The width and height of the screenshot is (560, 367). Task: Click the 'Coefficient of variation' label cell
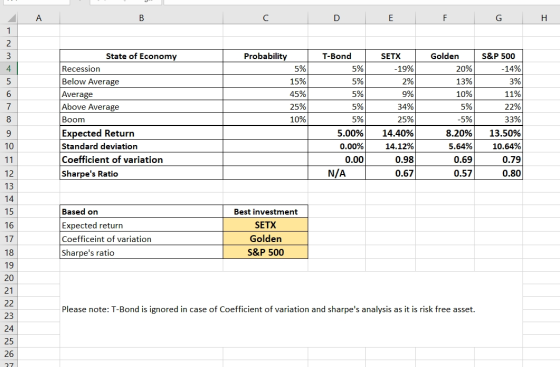pyautogui.click(x=141, y=160)
